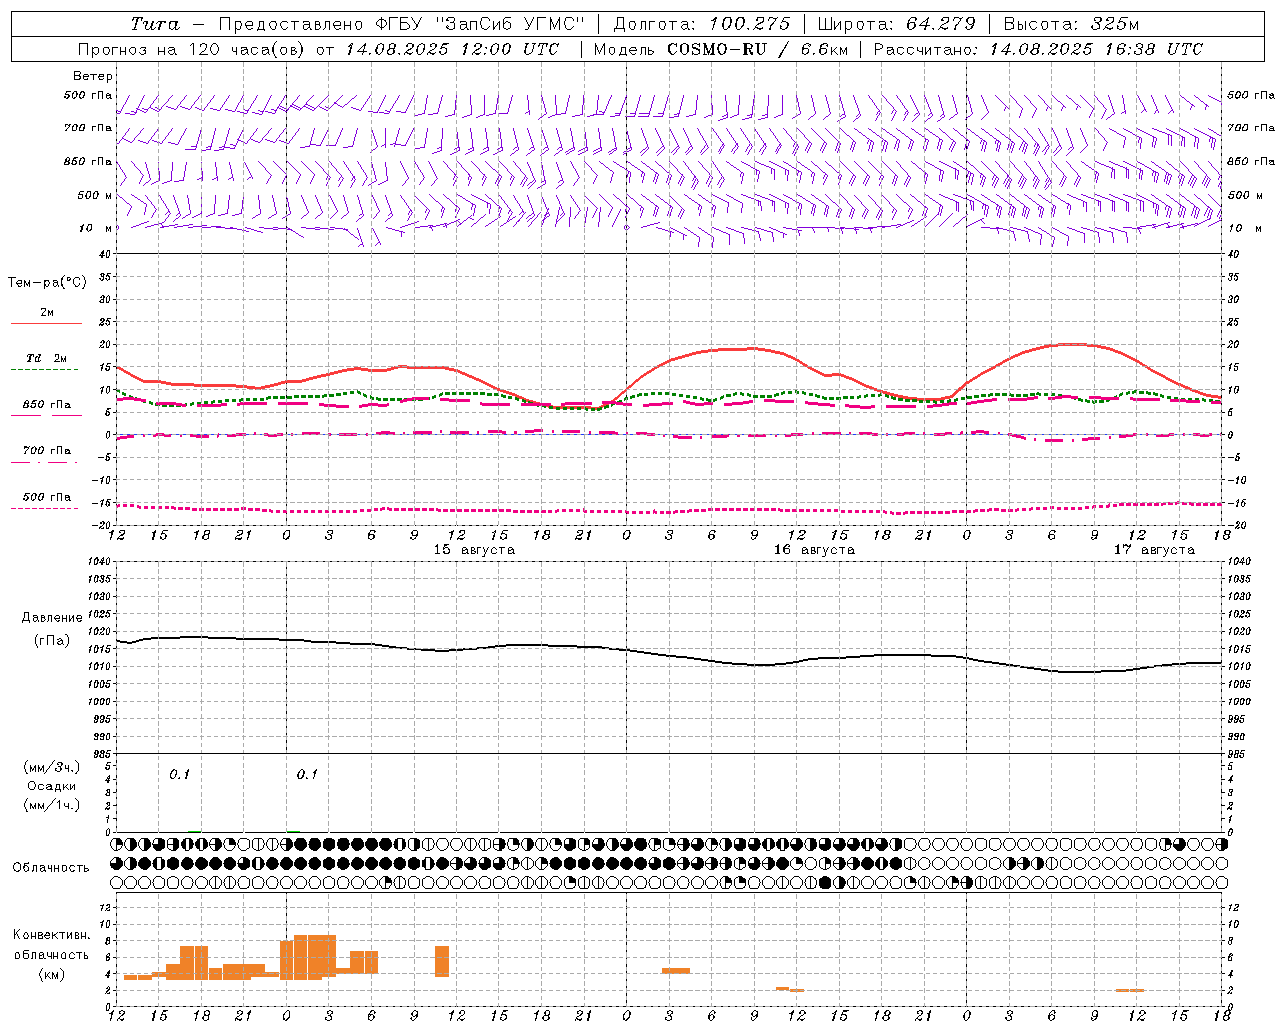1280x1024 pixels.
Task: Click "Прогноз на 120 часа(ов)" forecast text
Action: pos(193,49)
